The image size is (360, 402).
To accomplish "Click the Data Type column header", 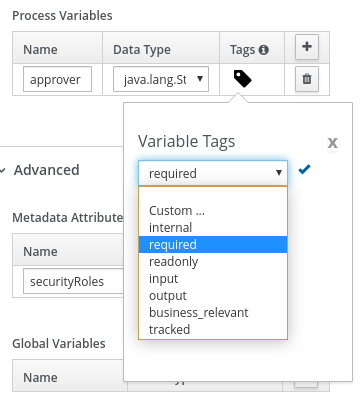I will tap(142, 50).
